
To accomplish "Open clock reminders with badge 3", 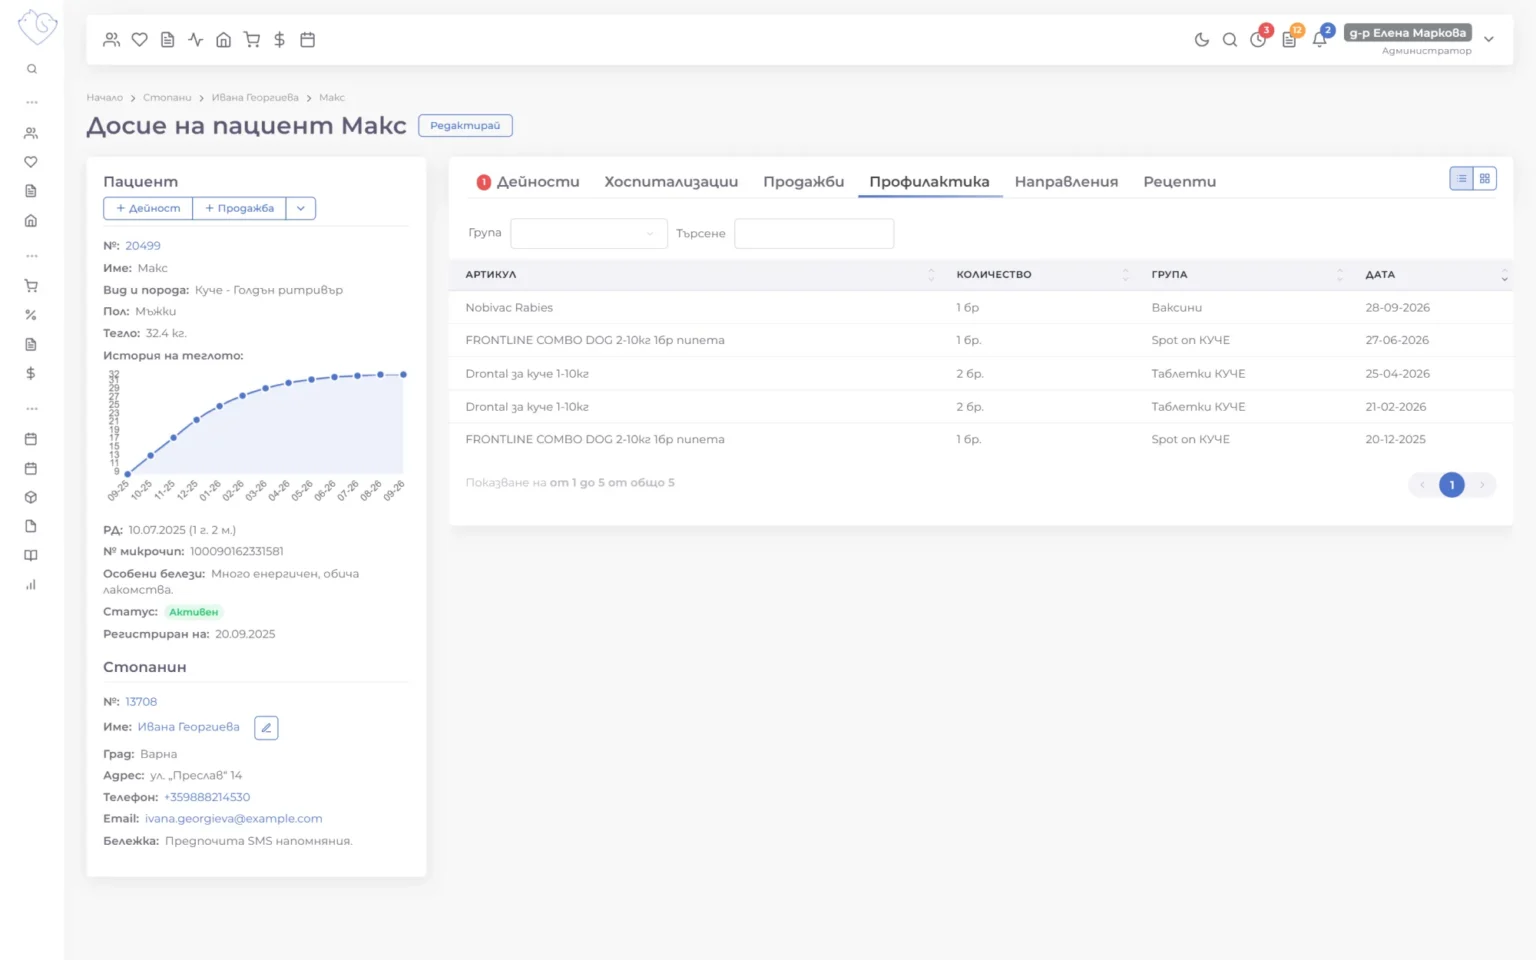I will [x=1259, y=39].
